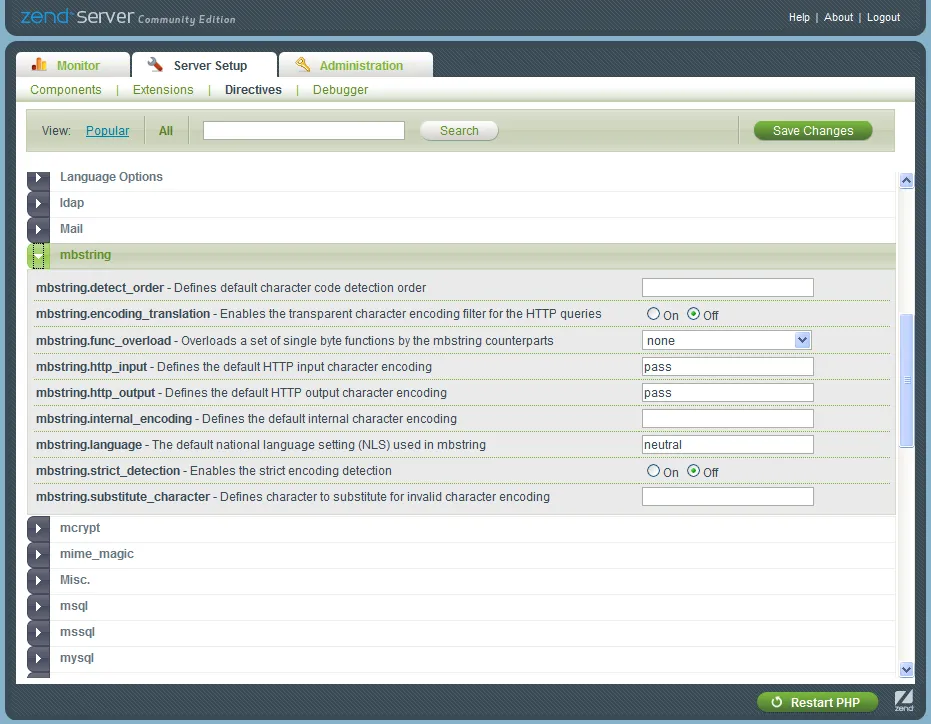Expand the mssql section
The image size is (931, 724).
click(39, 633)
